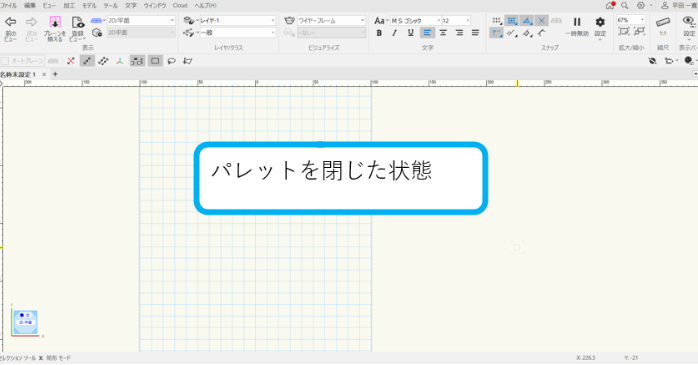Click the 2D平面 cube lock icon

97,32
